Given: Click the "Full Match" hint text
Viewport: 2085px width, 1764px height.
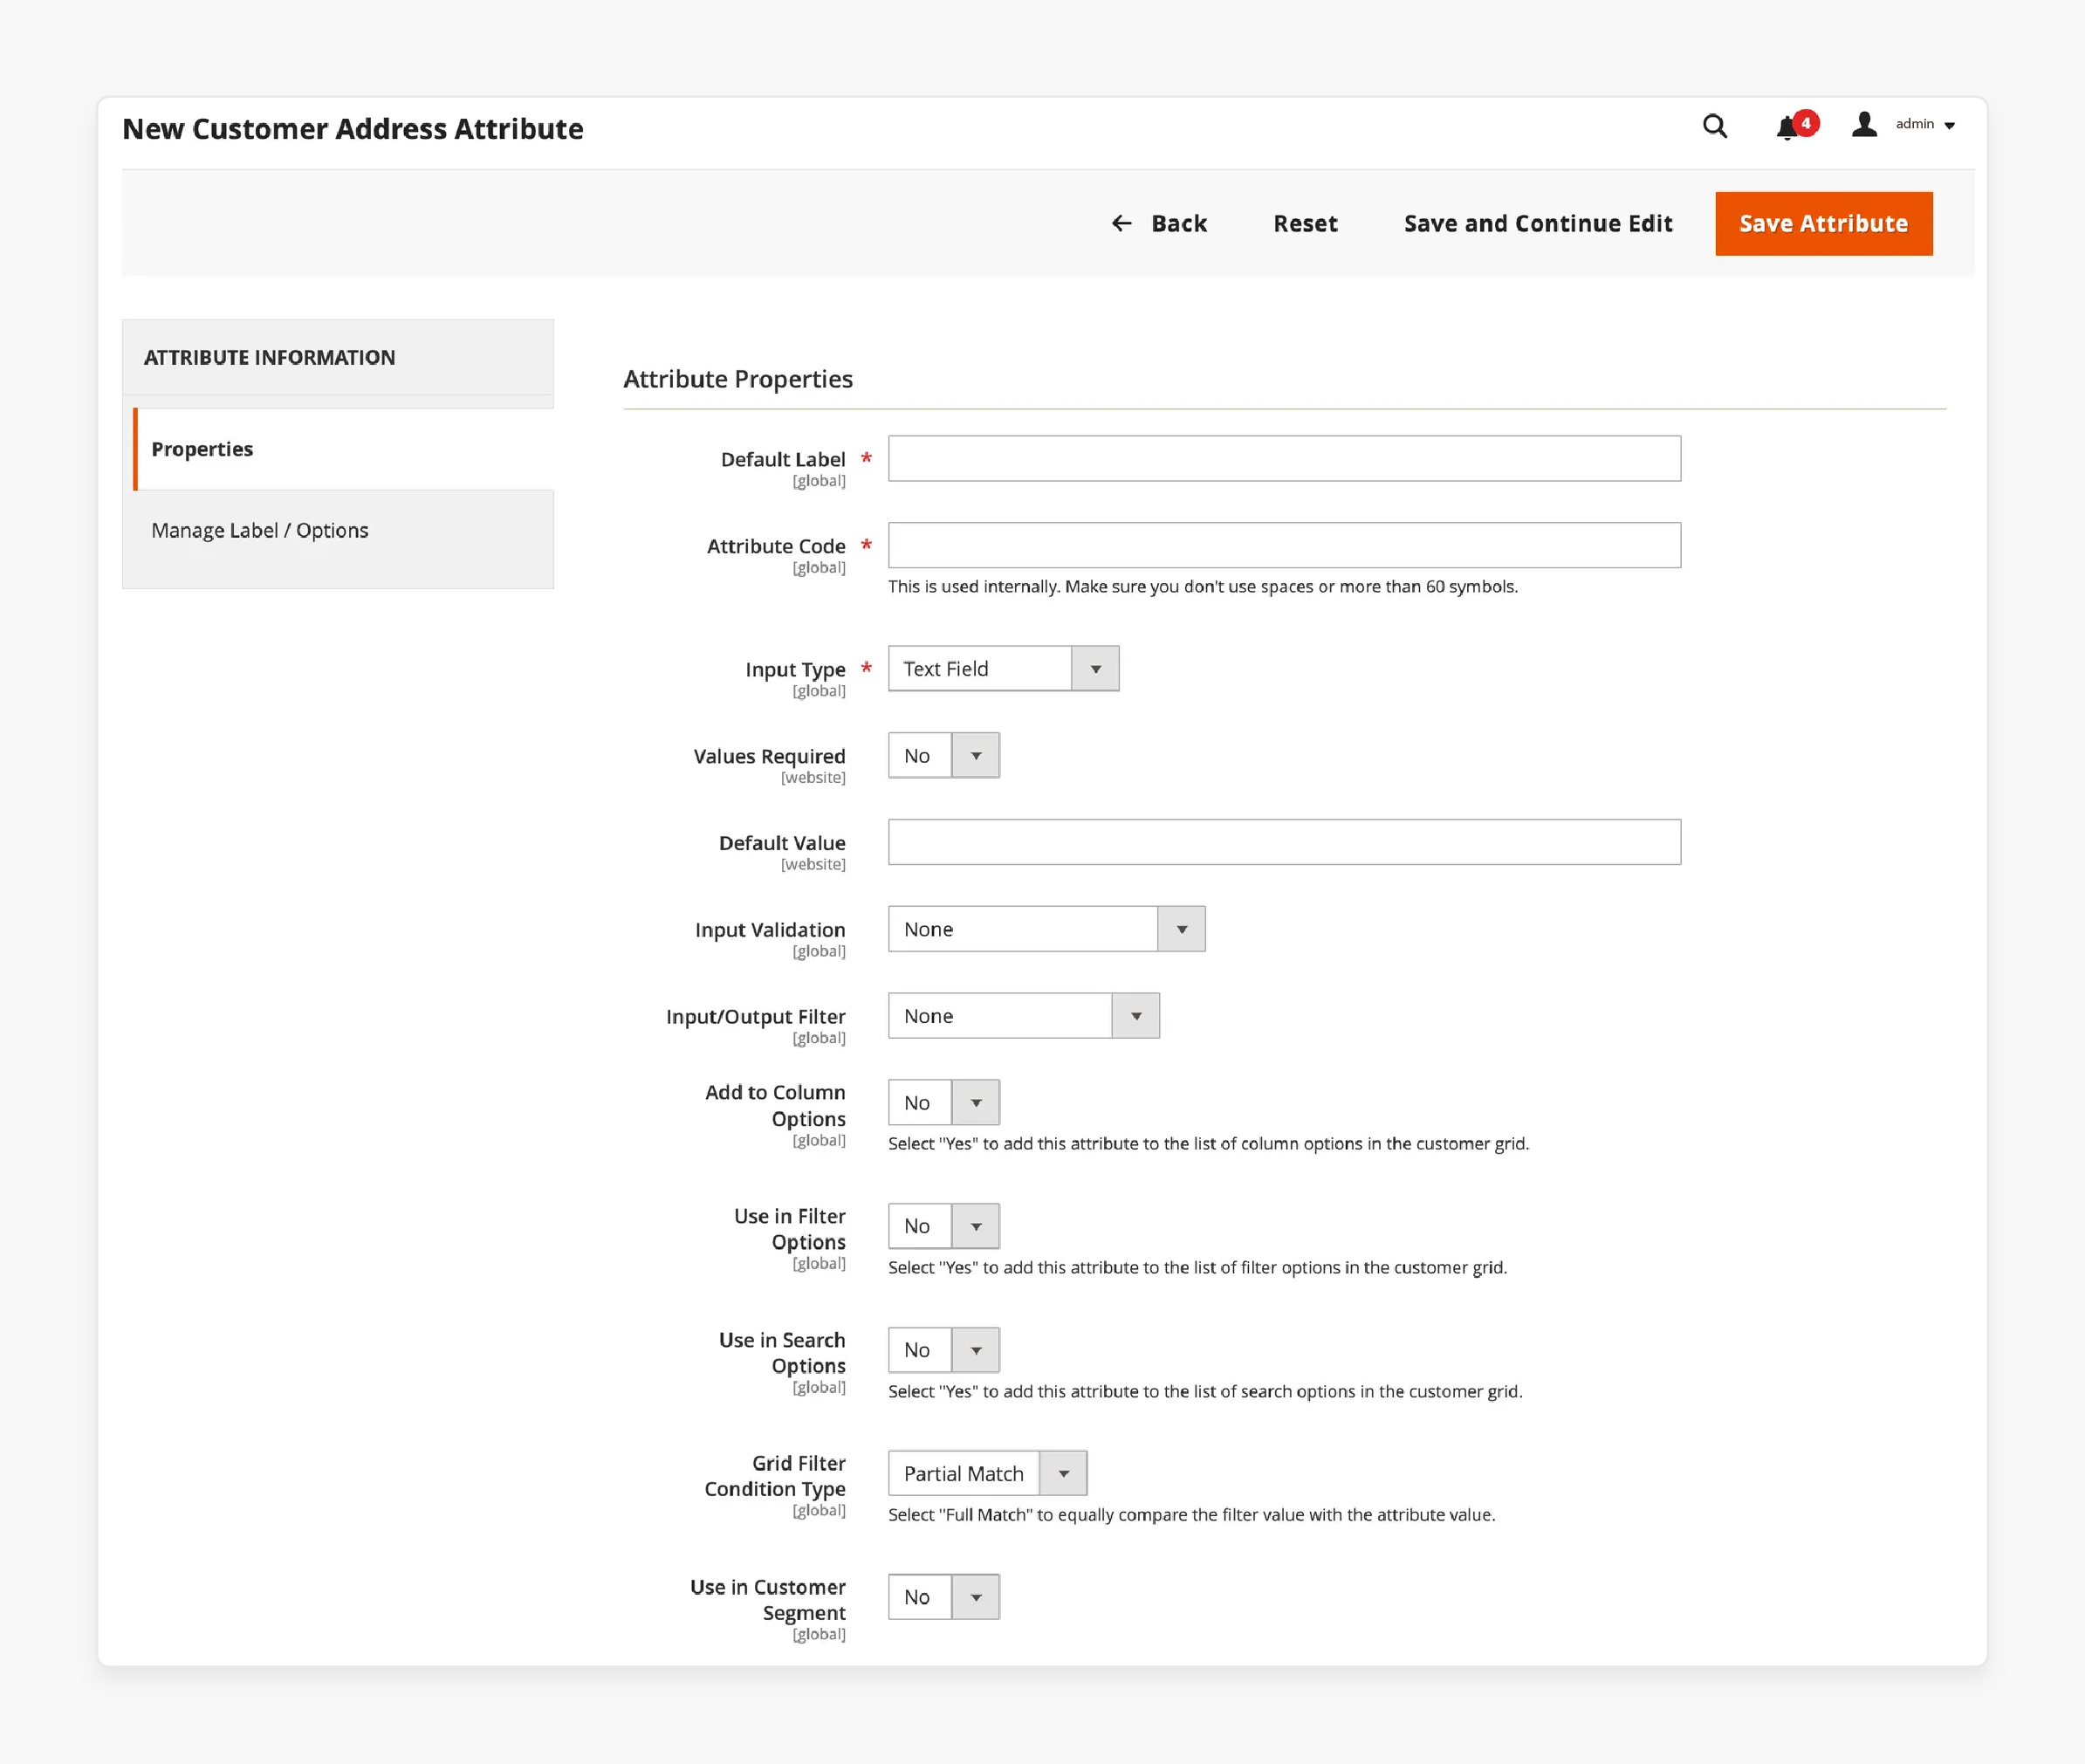Looking at the screenshot, I should click(1191, 1514).
